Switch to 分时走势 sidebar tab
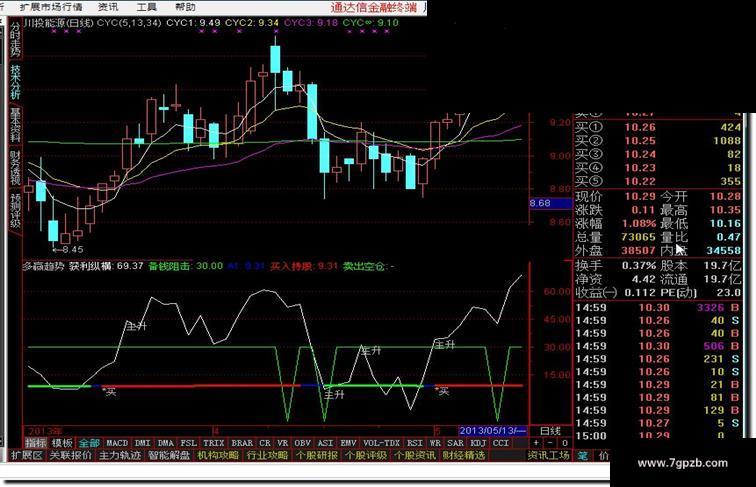The width and height of the screenshot is (756, 487). [15, 39]
